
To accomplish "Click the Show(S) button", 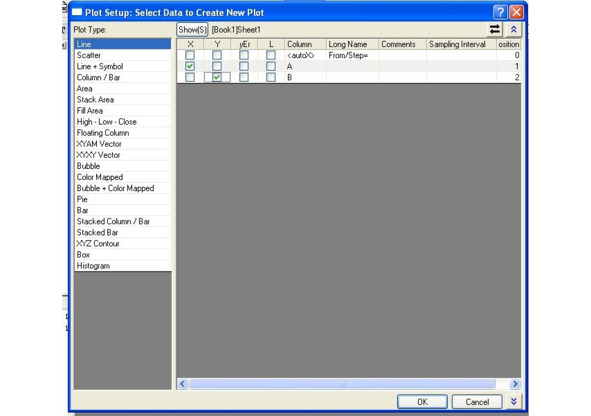I will 192,29.
